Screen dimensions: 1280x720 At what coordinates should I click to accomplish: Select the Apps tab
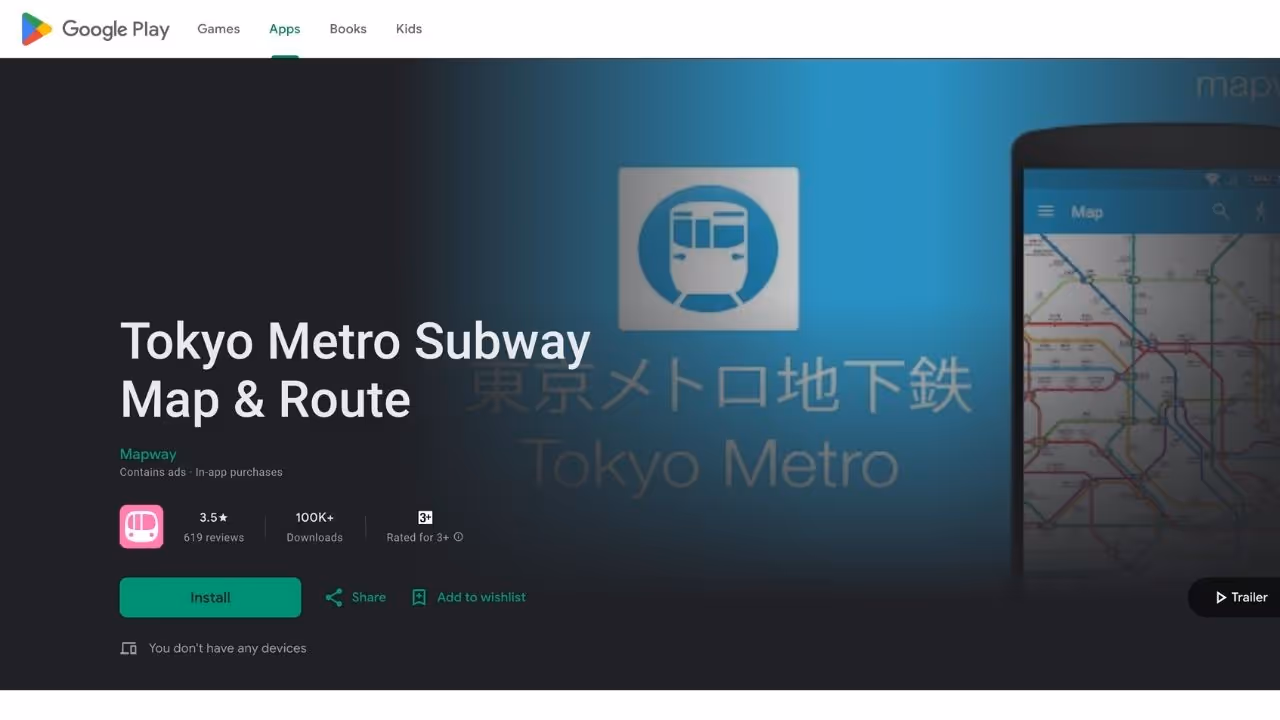click(x=285, y=29)
